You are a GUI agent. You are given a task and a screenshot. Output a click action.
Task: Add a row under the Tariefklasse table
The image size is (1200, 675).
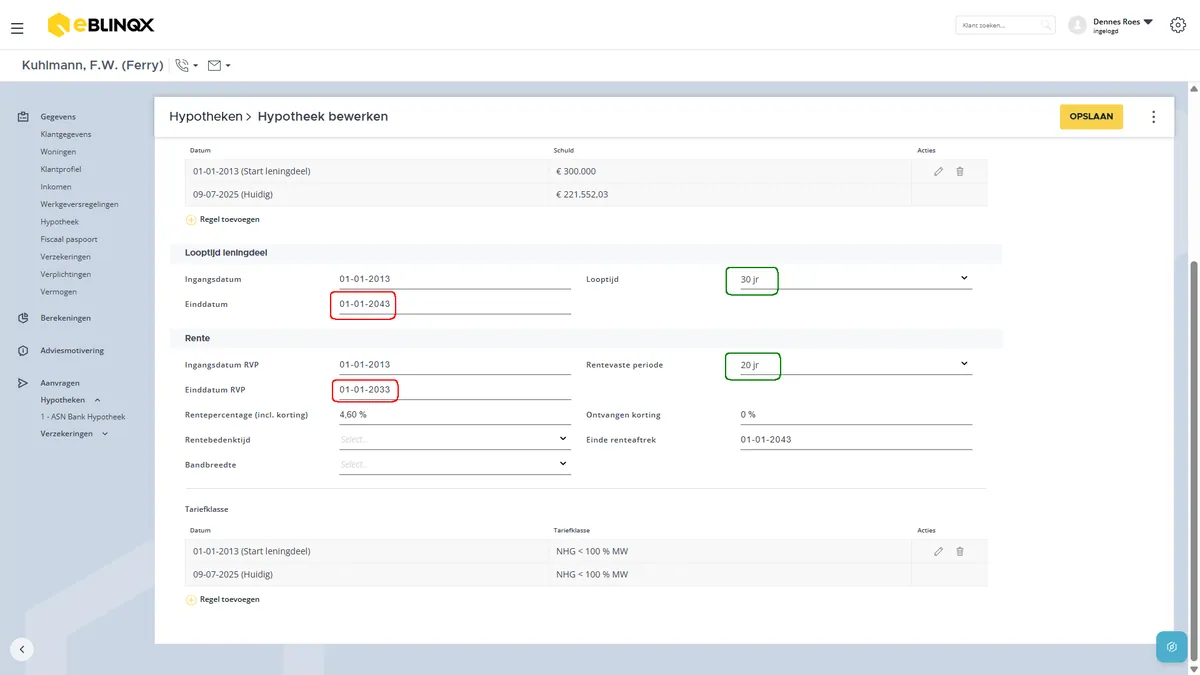click(223, 599)
